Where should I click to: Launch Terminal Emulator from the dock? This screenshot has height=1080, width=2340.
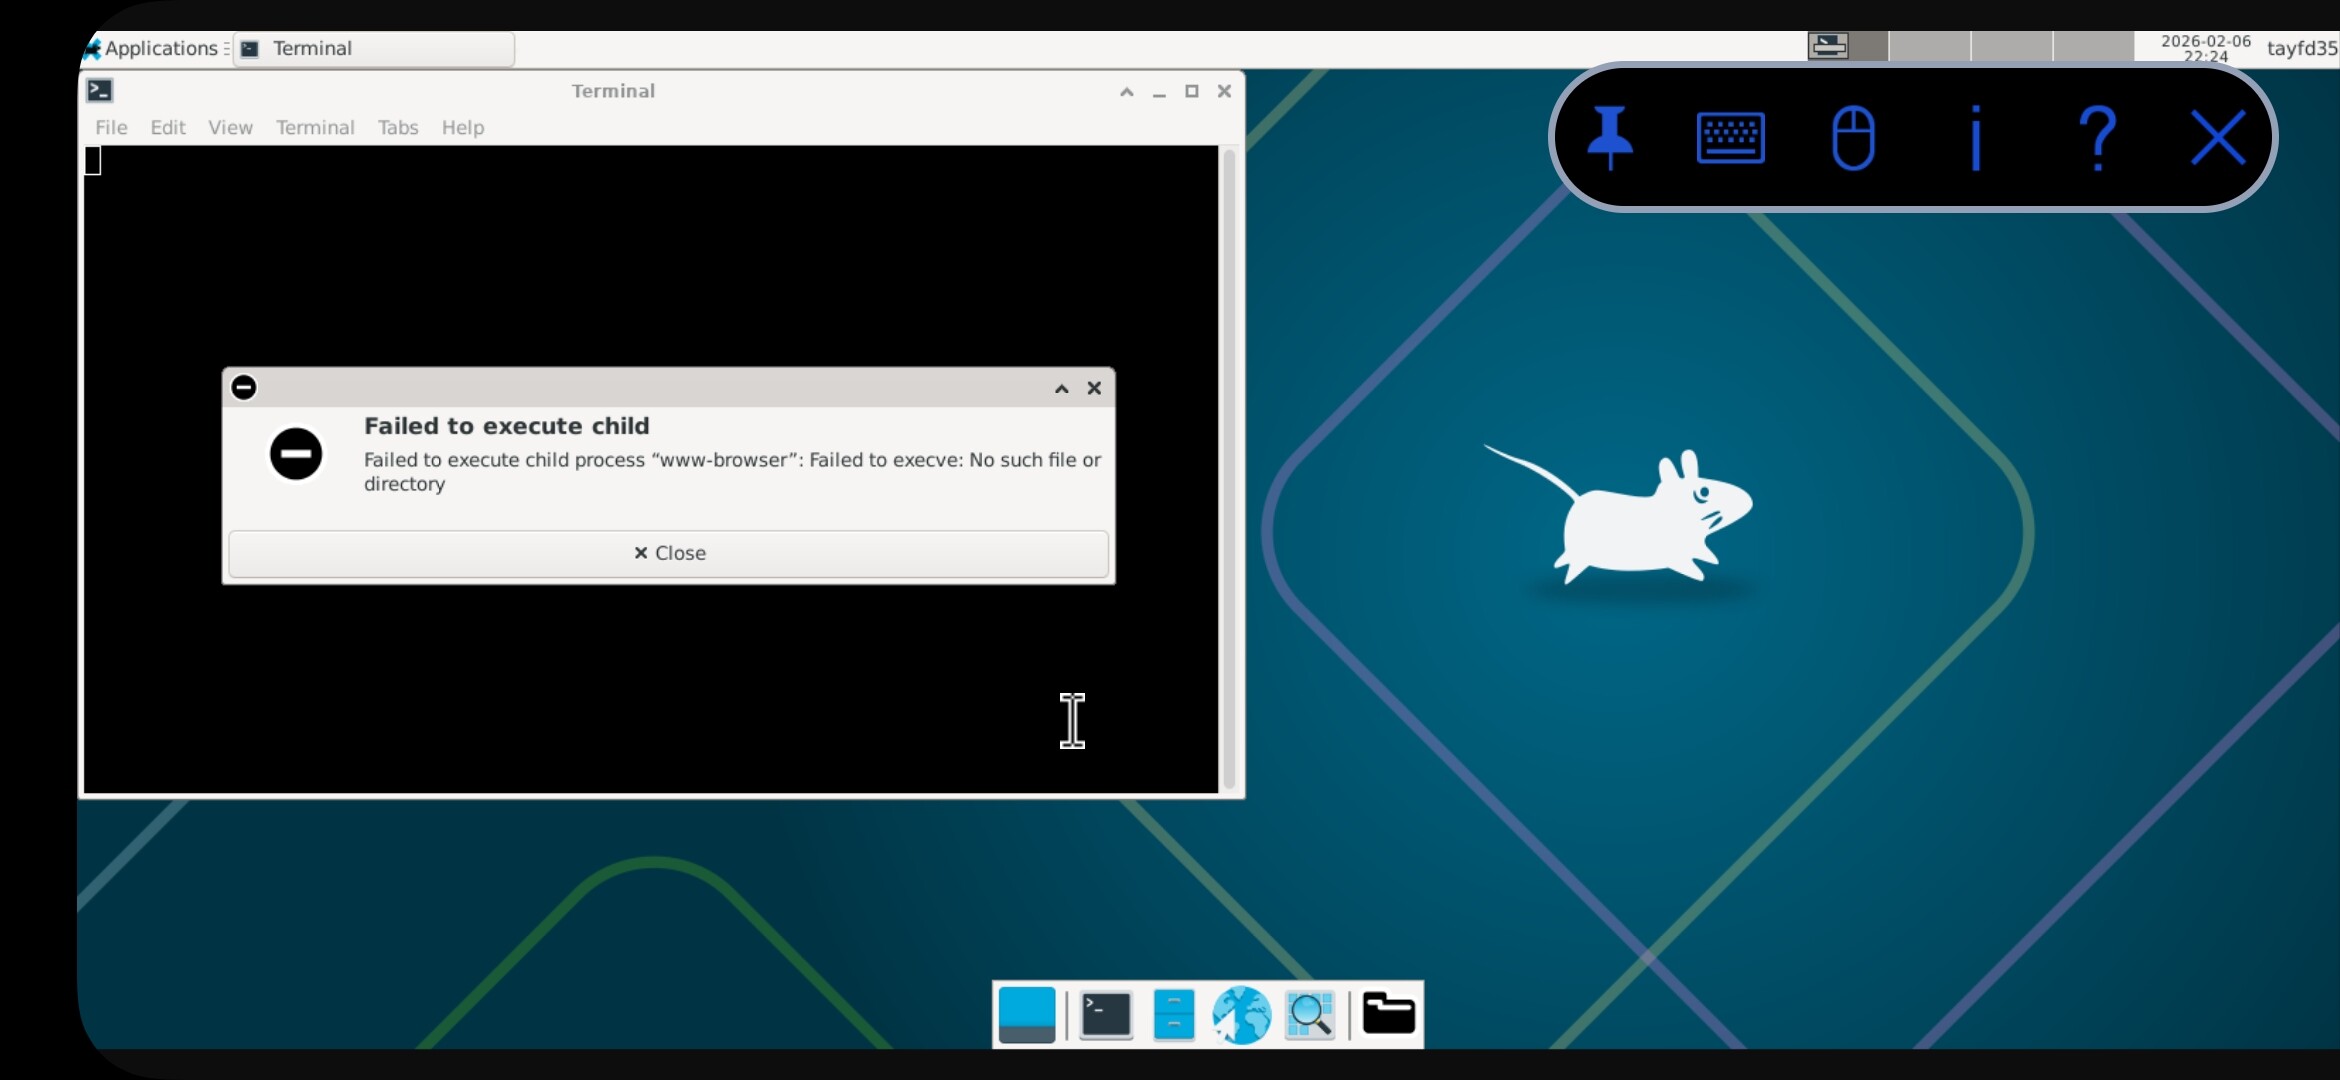pyautogui.click(x=1106, y=1015)
